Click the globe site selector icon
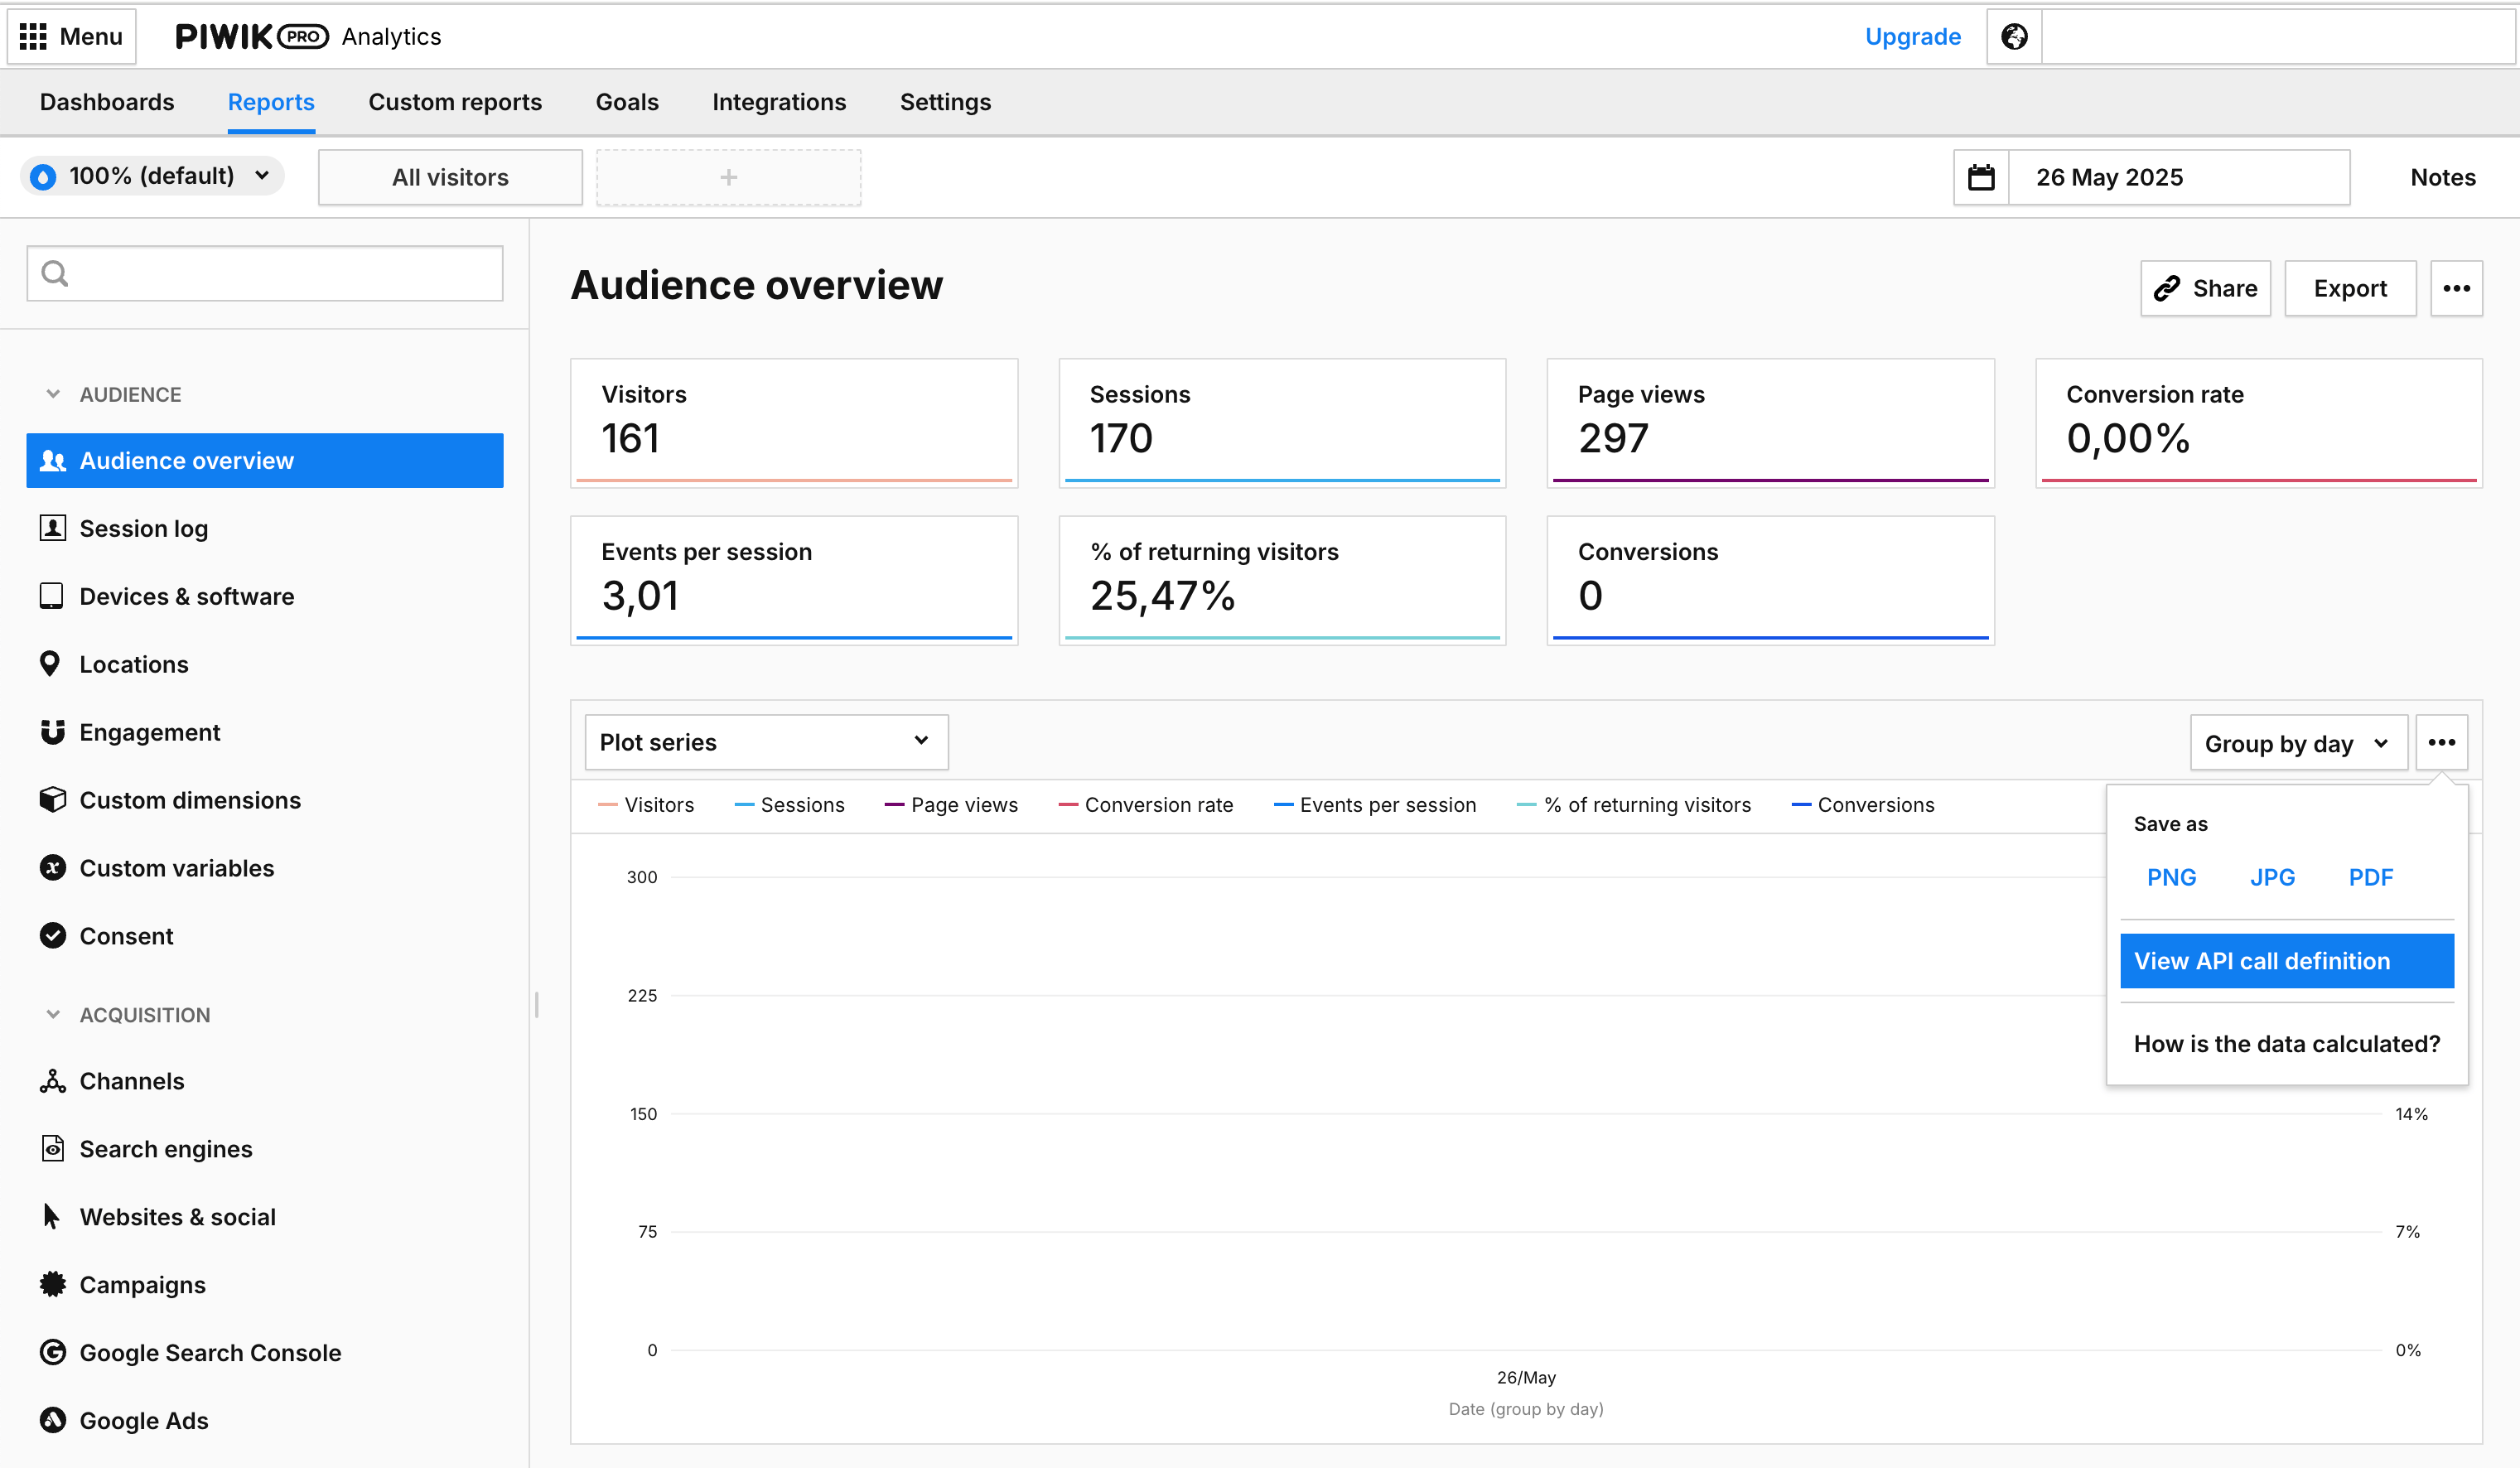 pyautogui.click(x=2014, y=36)
